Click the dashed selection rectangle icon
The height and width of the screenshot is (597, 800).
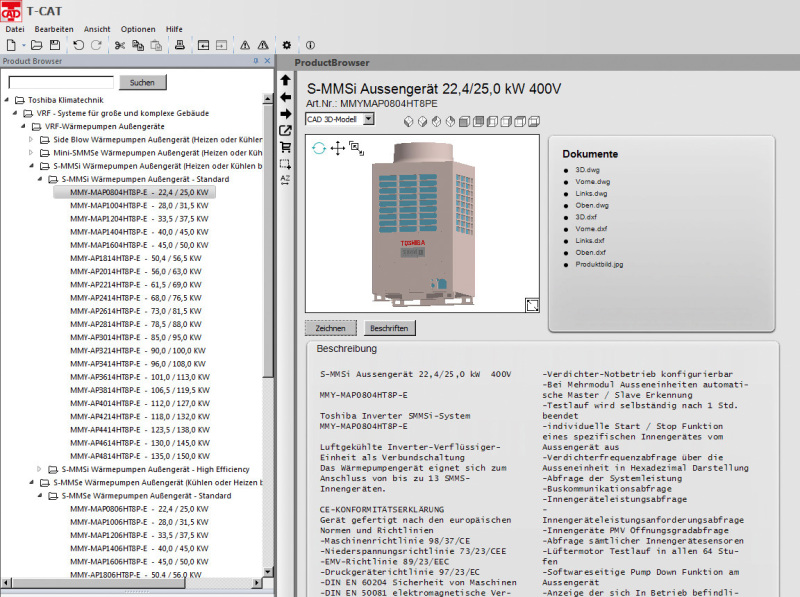(285, 164)
